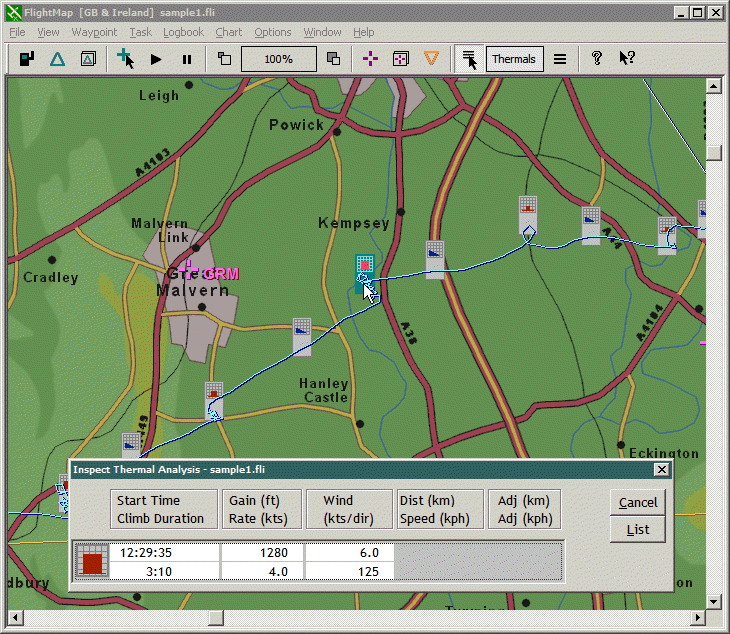Image resolution: width=730 pixels, height=634 pixels.
Task: Click the List button
Action: [x=637, y=530]
